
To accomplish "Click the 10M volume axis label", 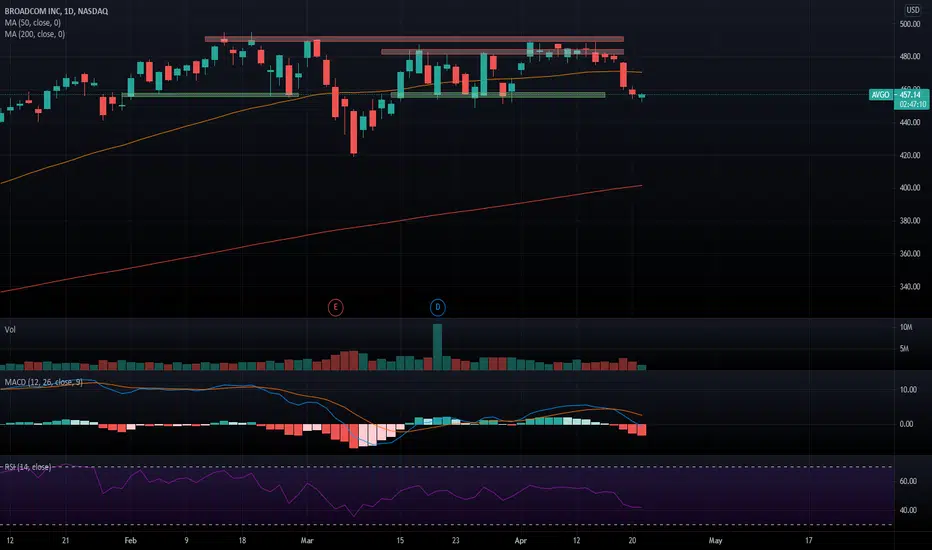I will (906, 327).
